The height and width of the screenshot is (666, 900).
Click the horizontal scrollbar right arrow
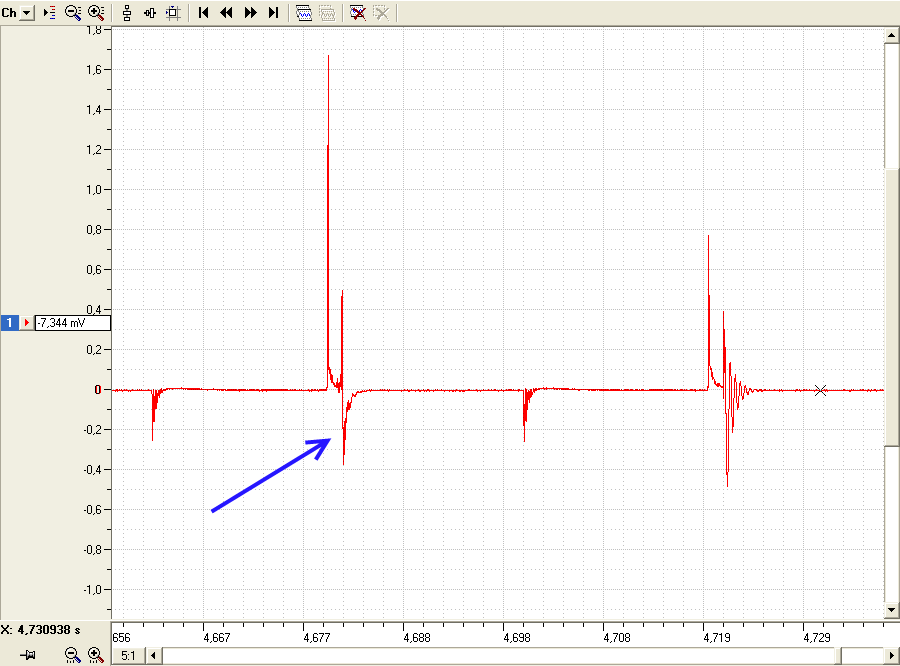[x=892, y=655]
